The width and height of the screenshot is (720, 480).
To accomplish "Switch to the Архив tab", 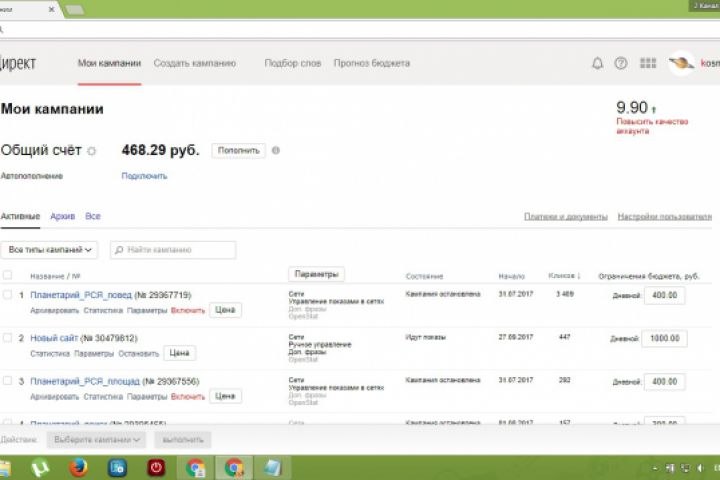I will tap(62, 216).
